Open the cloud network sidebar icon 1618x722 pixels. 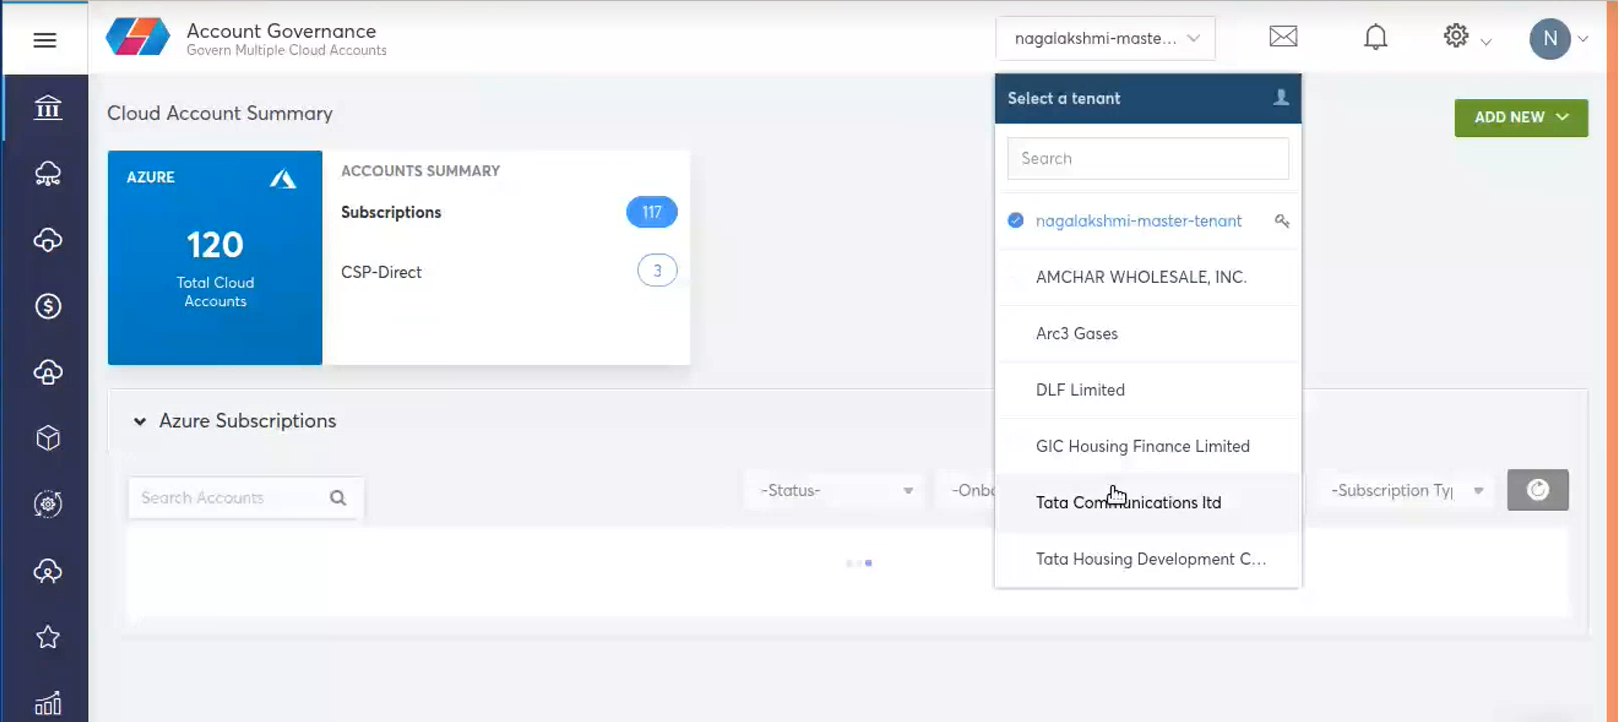tap(47, 174)
